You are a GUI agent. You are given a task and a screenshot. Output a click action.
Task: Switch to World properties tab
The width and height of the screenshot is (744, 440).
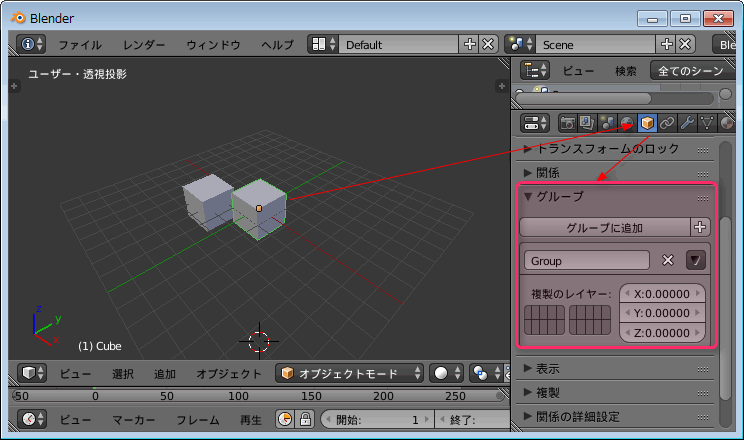point(627,123)
